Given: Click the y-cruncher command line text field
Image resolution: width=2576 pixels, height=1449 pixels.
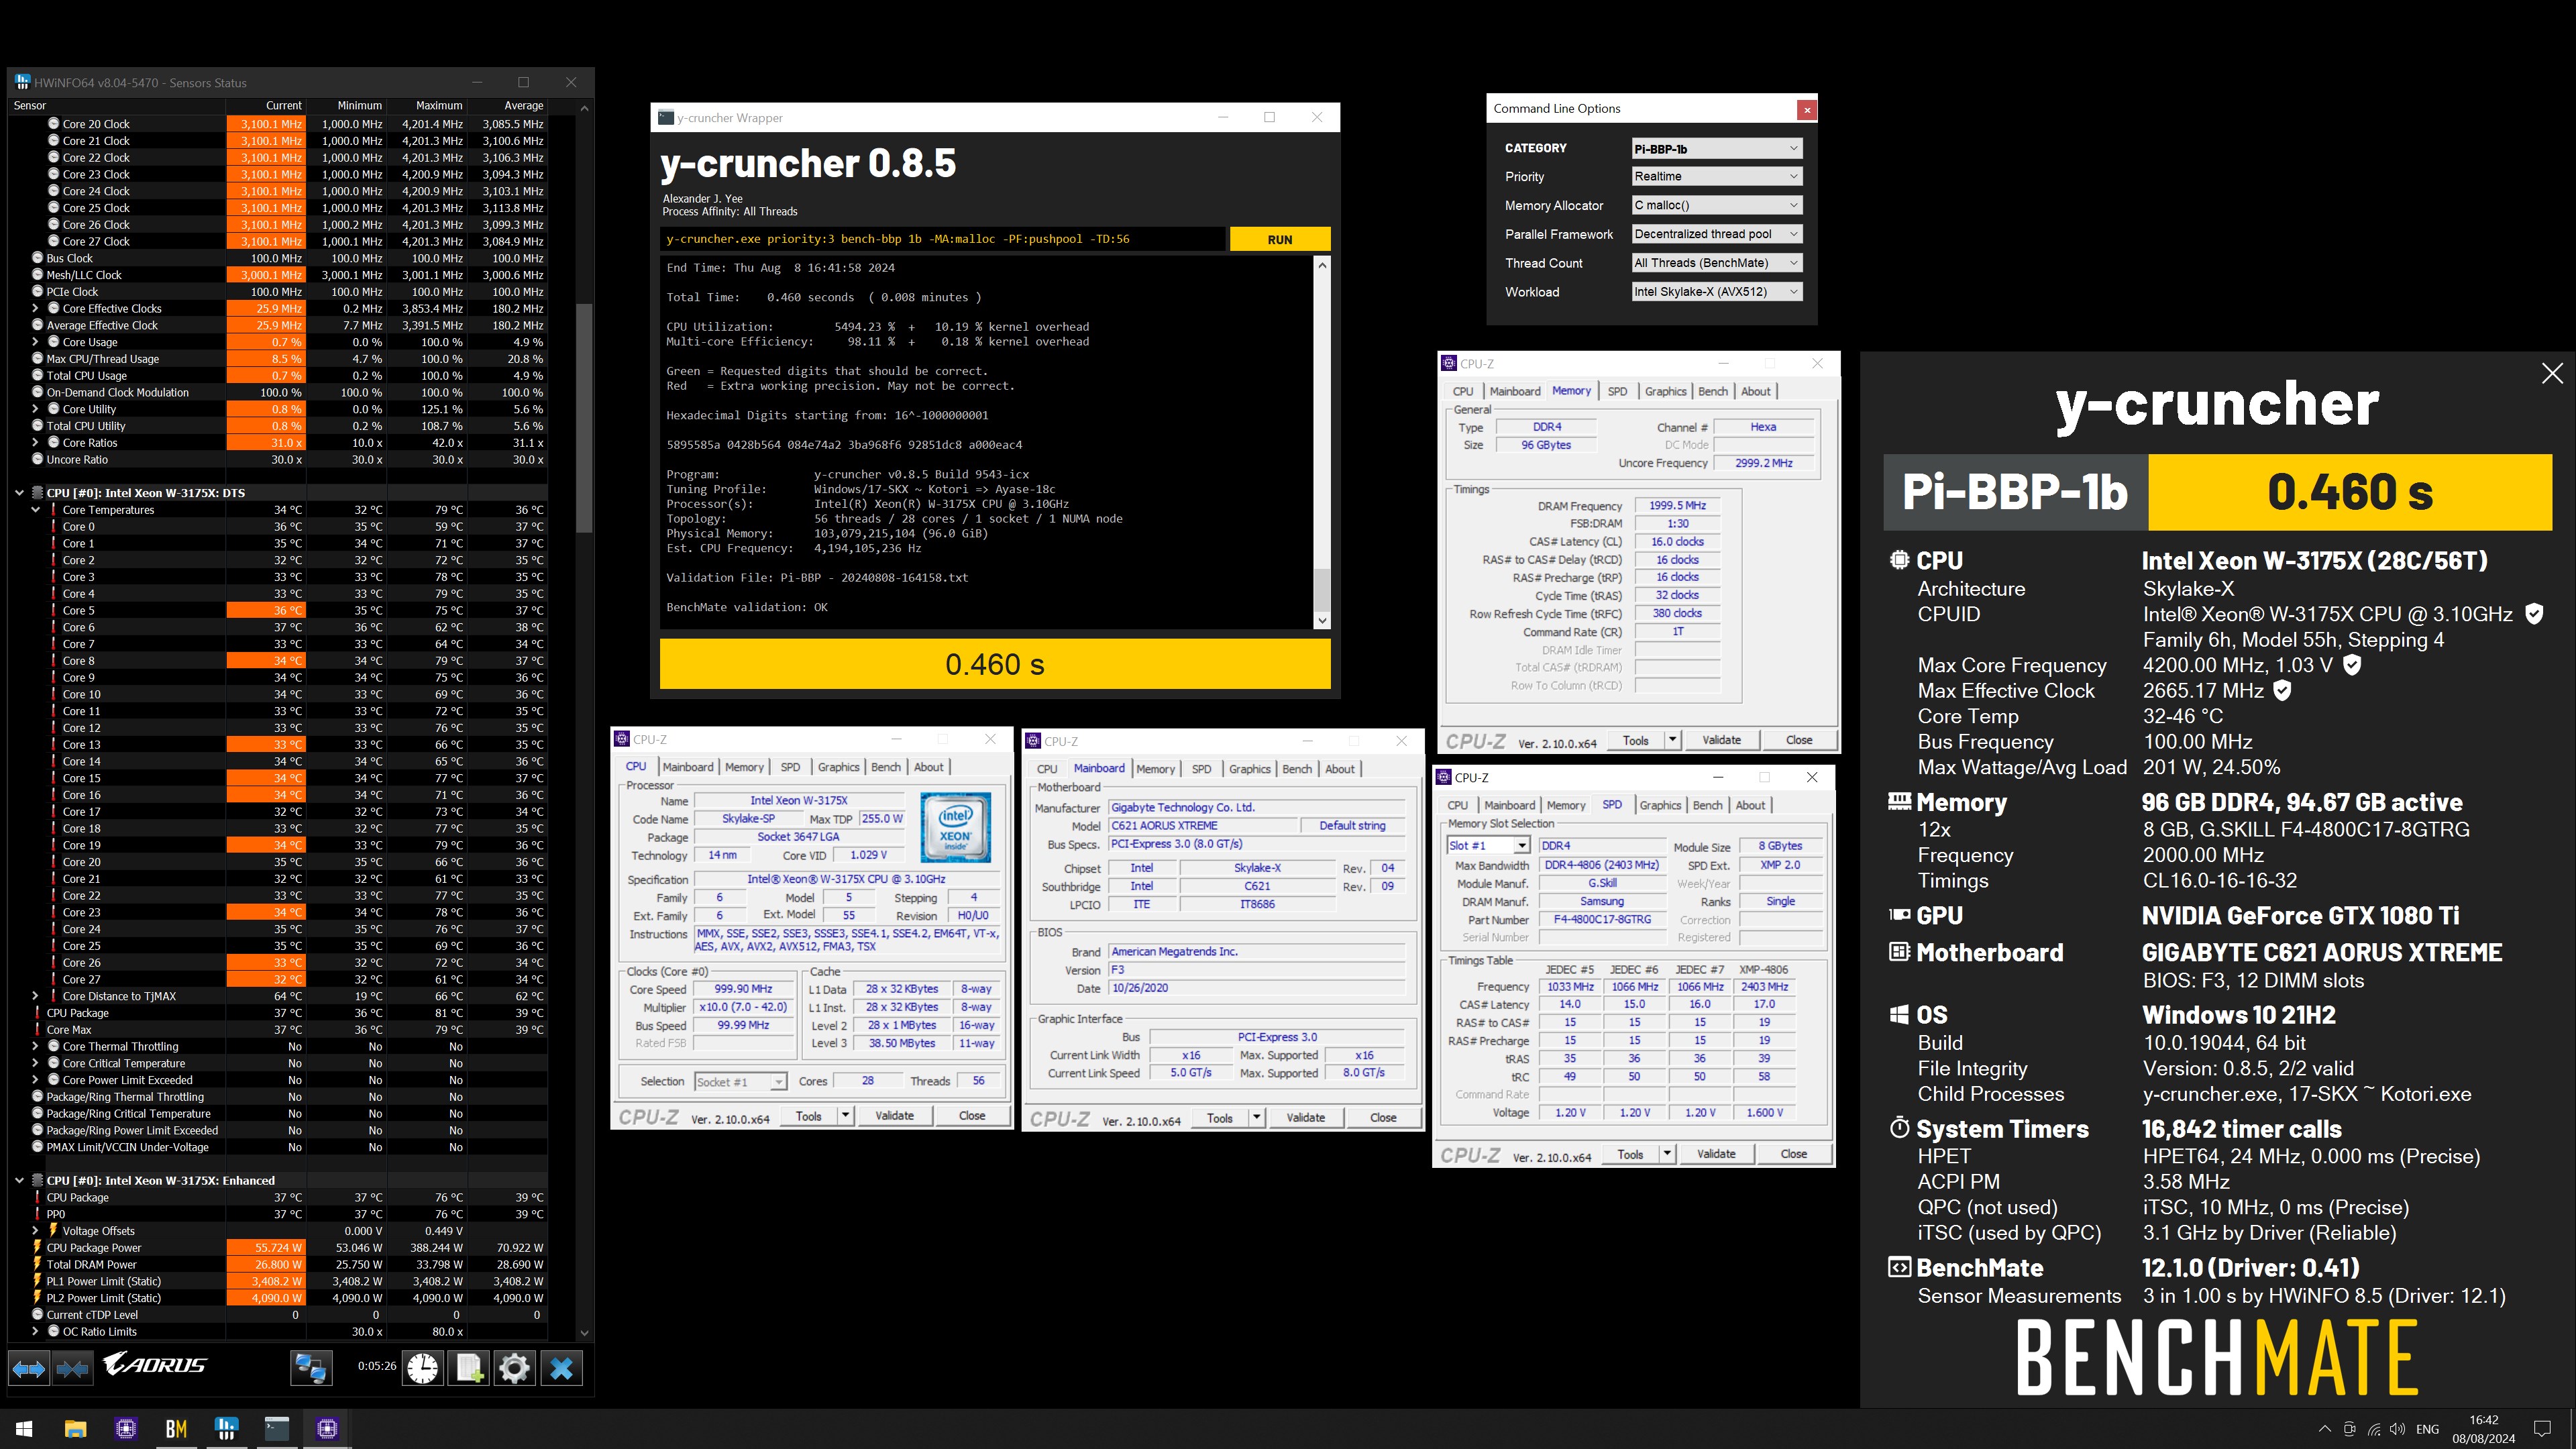Looking at the screenshot, I should 942,239.
